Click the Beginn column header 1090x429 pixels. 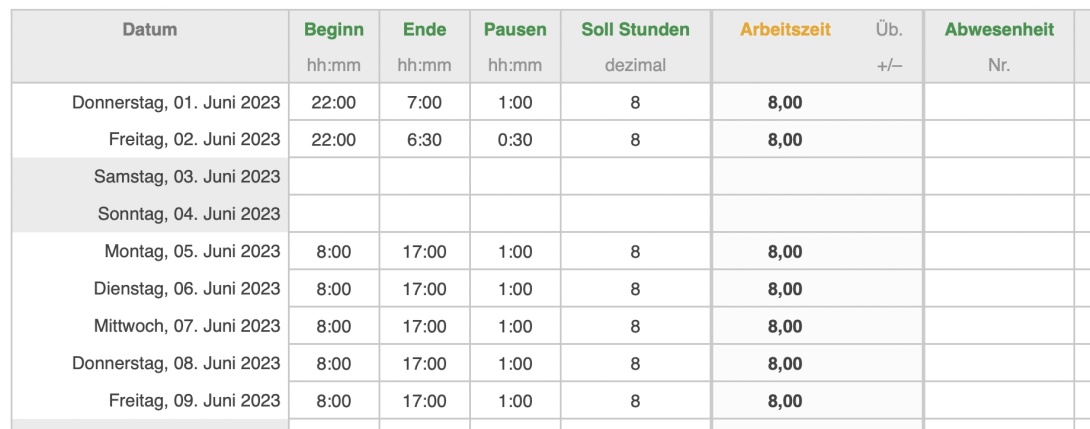pos(333,30)
